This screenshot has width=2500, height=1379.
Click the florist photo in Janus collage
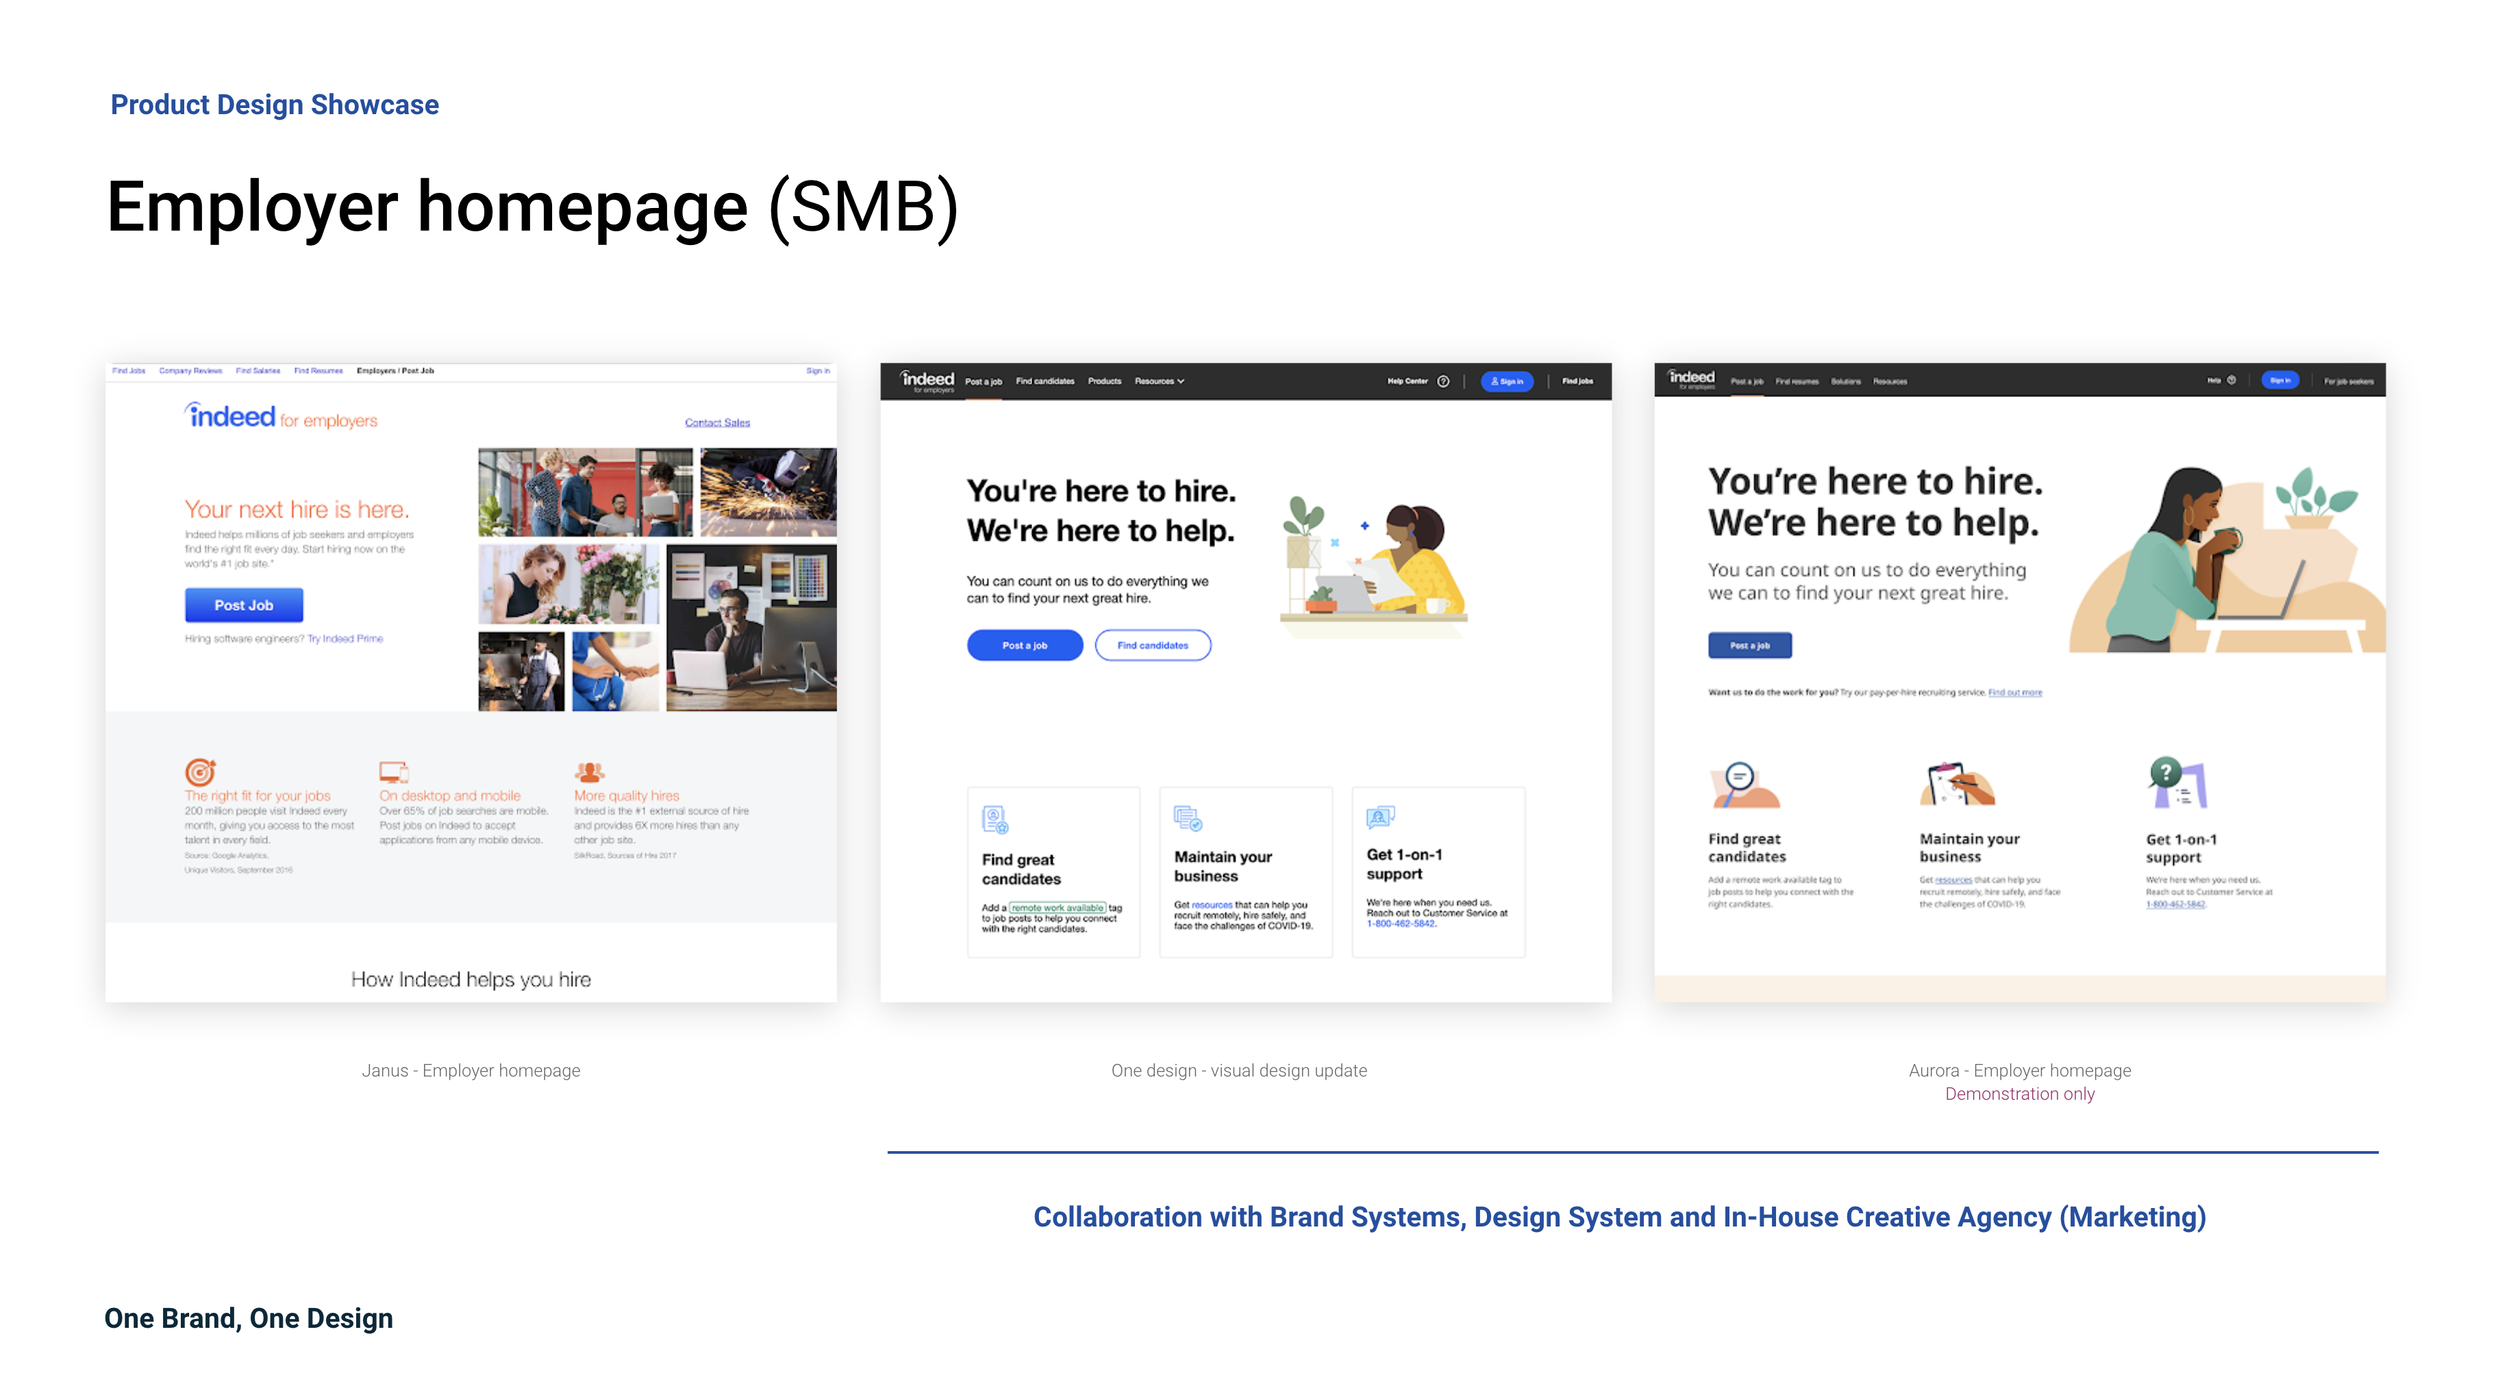569,584
